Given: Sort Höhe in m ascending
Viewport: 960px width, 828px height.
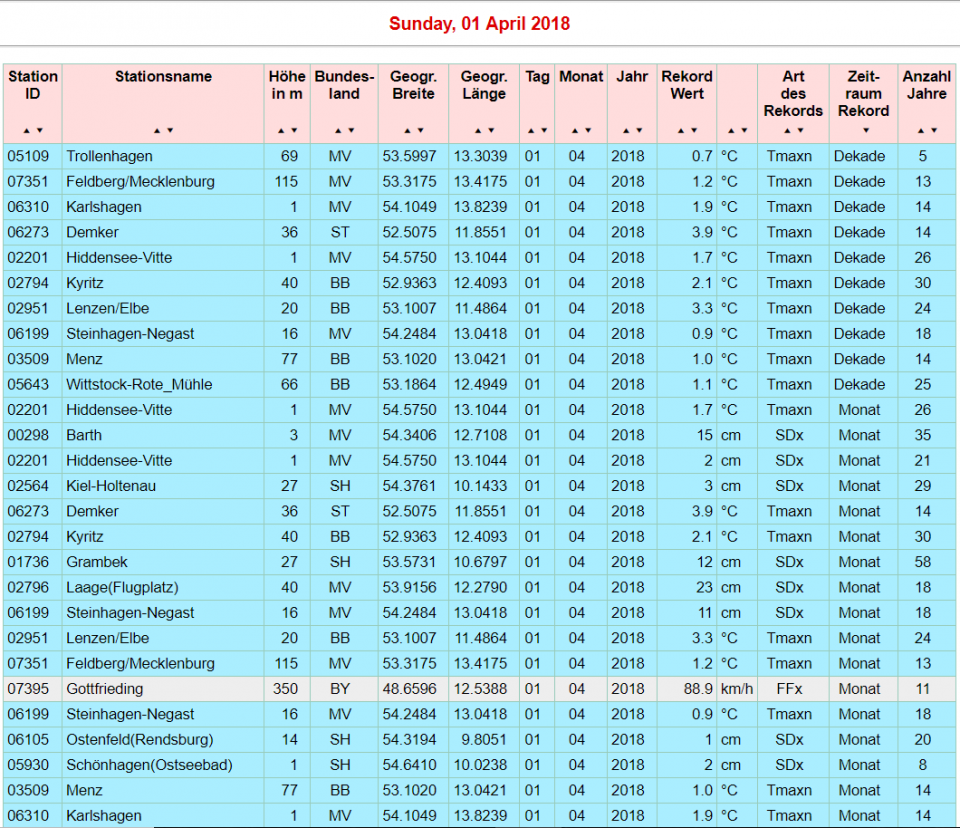Looking at the screenshot, I should [281, 130].
